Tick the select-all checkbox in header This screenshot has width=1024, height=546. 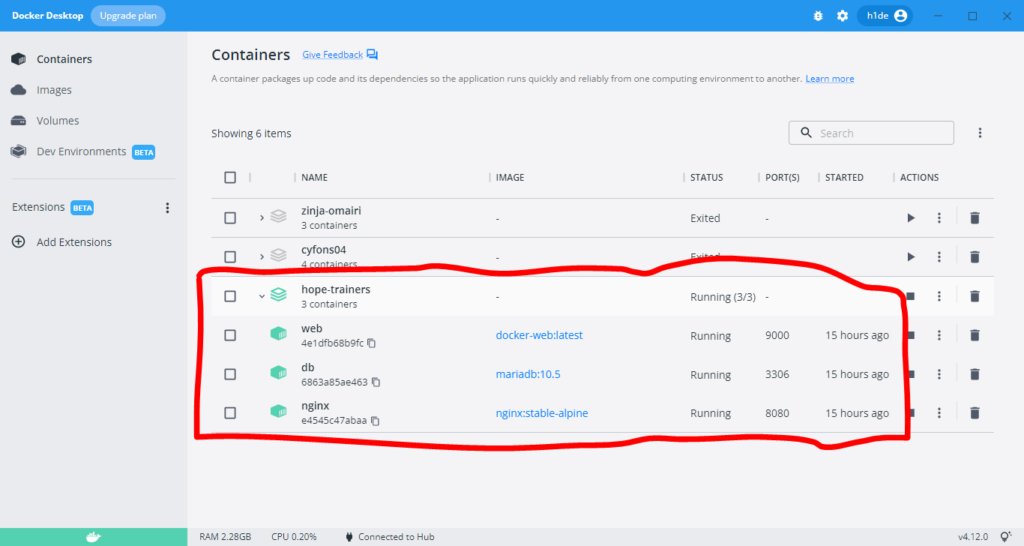230,178
